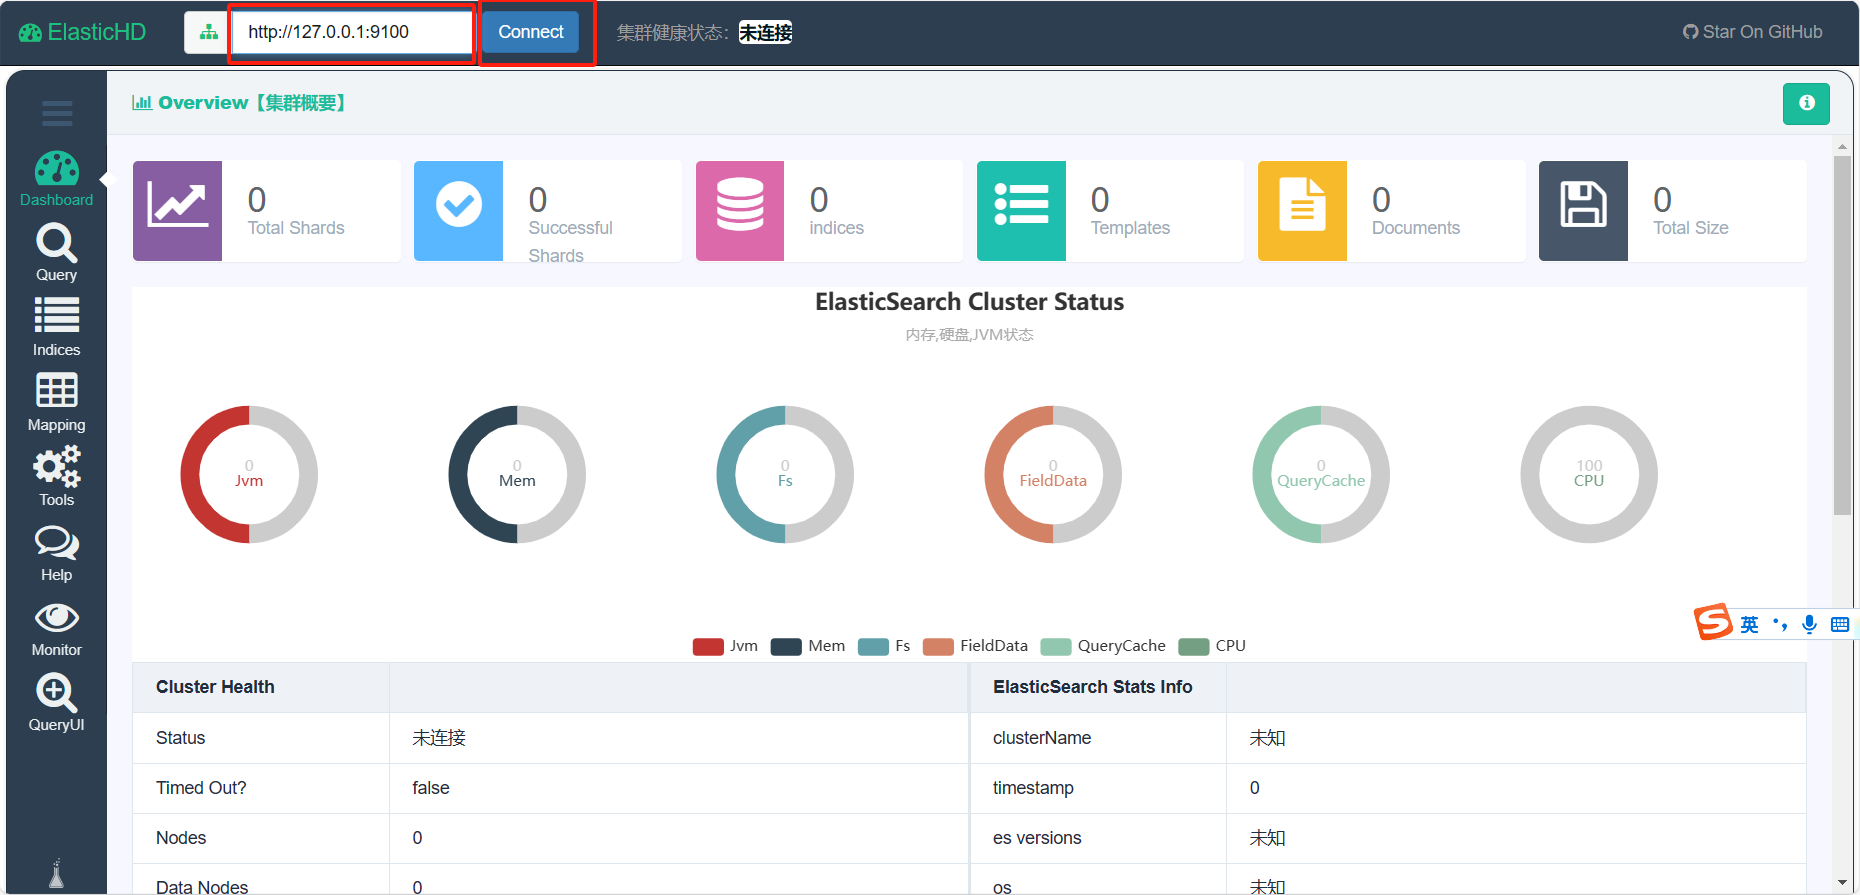Image resolution: width=1860 pixels, height=895 pixels.
Task: Toggle Mem legend entry
Action: (808, 646)
